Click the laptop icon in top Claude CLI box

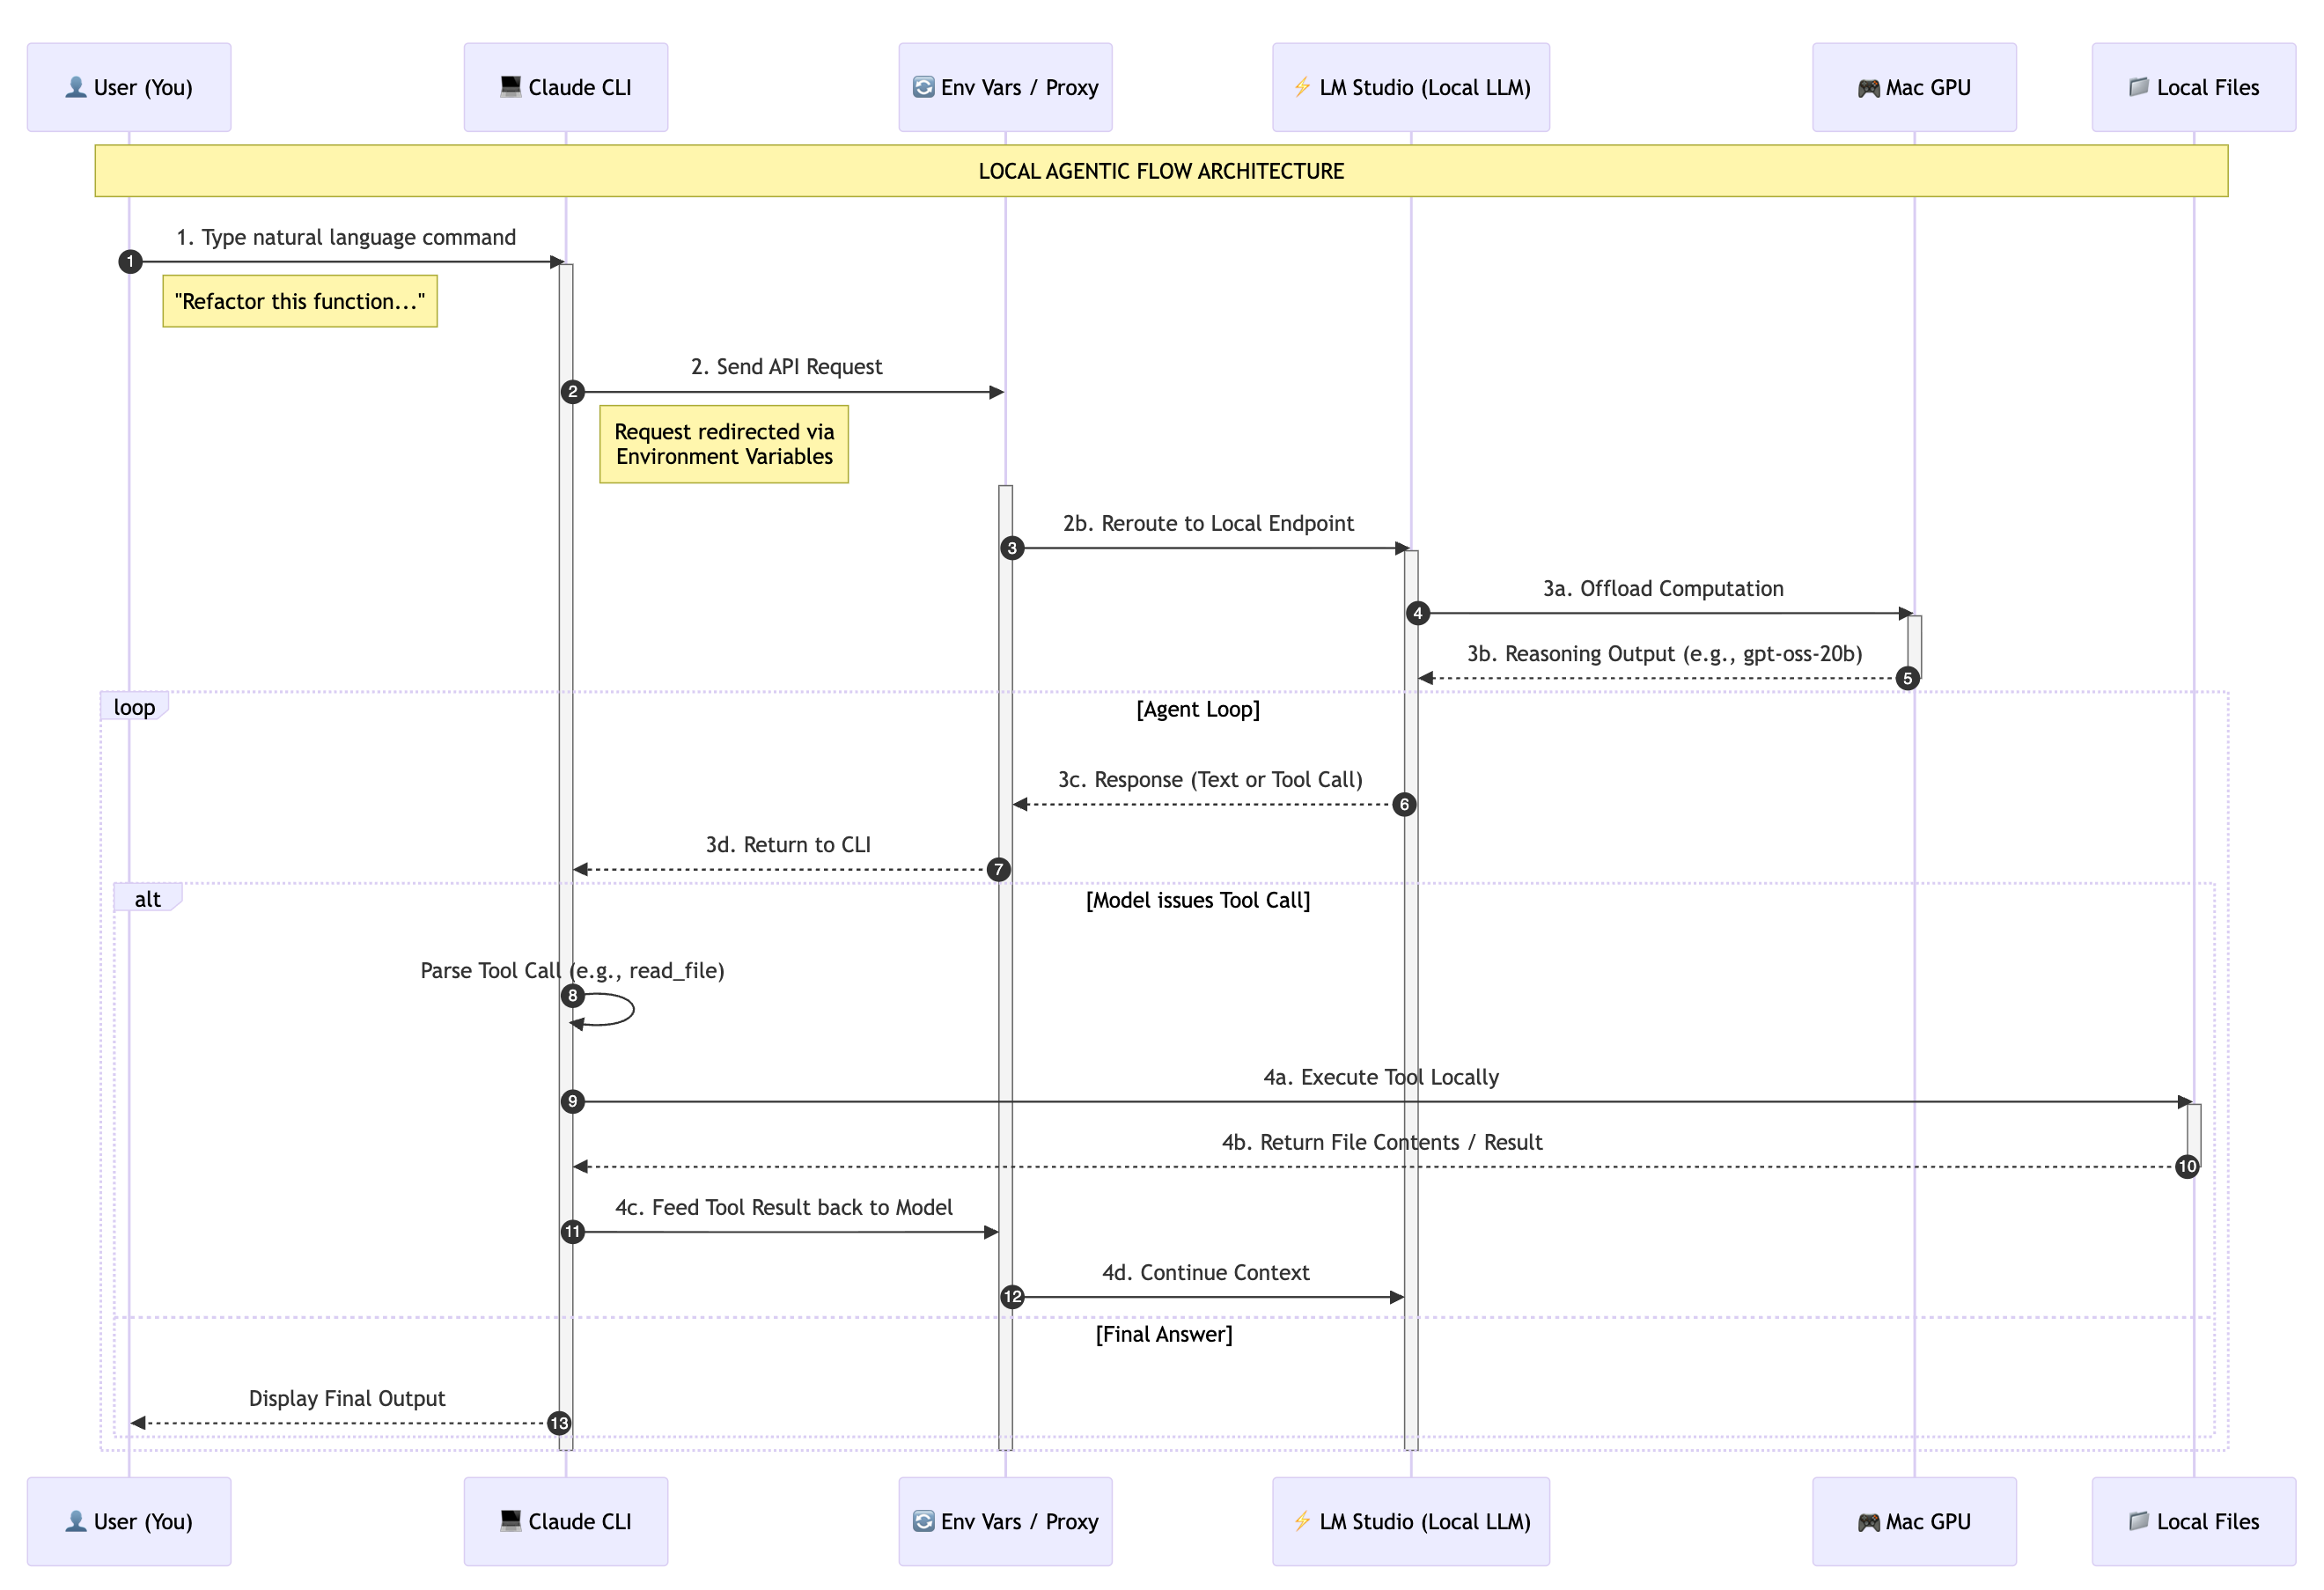click(510, 87)
